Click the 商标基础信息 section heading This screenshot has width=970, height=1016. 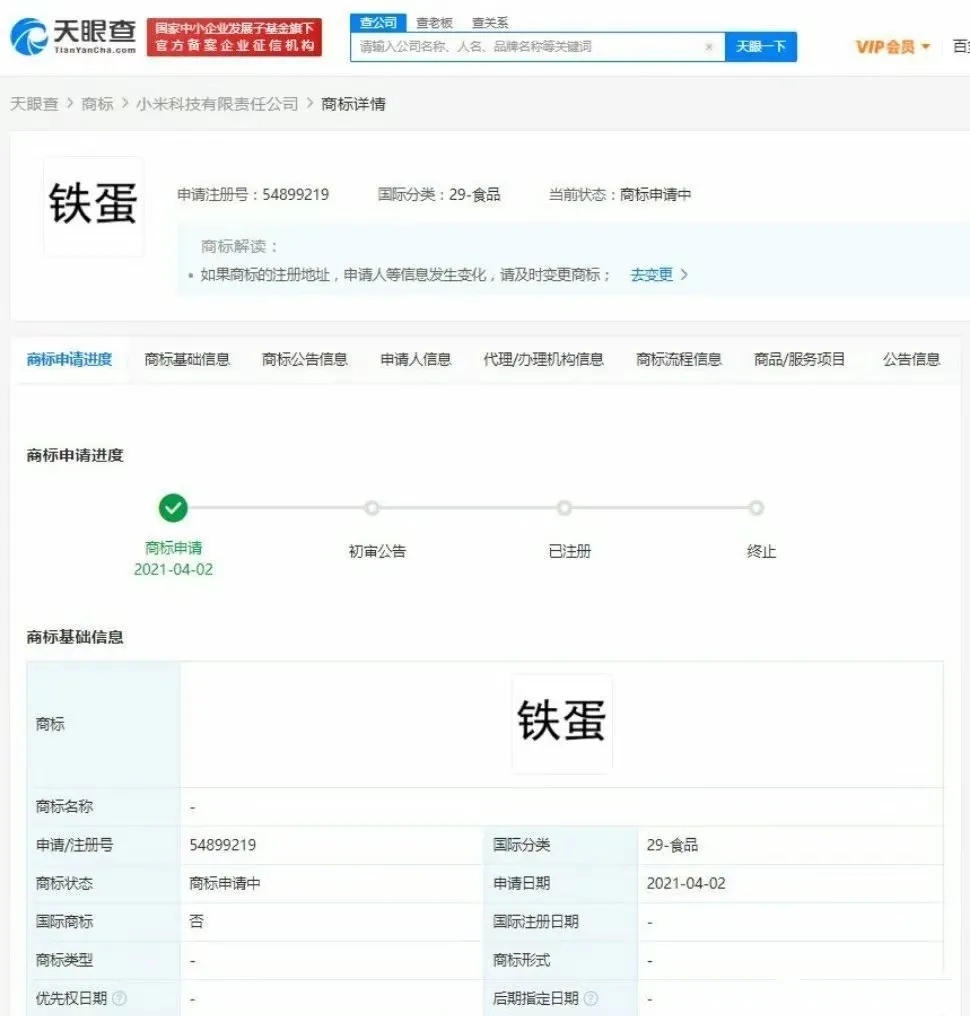tap(75, 637)
